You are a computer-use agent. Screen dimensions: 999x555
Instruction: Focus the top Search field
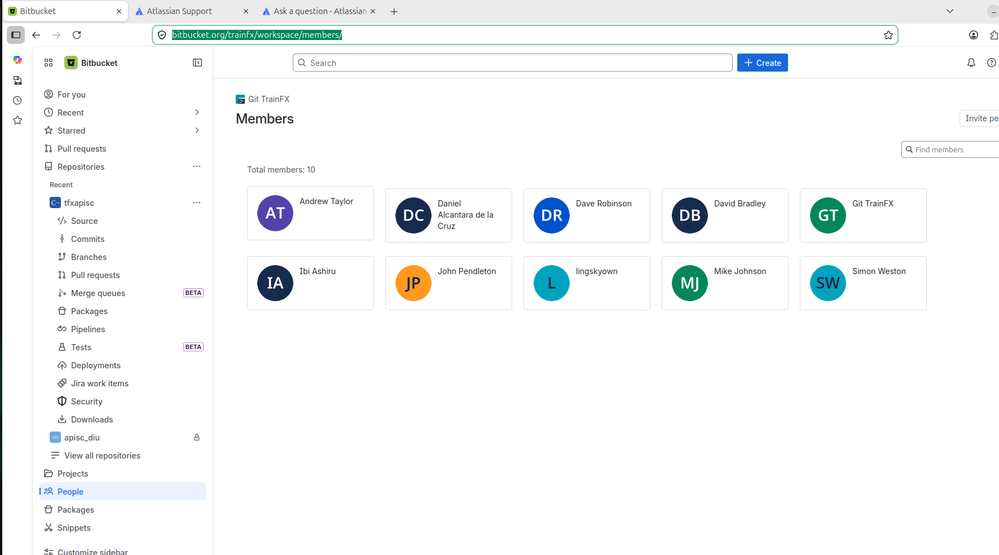pos(512,62)
